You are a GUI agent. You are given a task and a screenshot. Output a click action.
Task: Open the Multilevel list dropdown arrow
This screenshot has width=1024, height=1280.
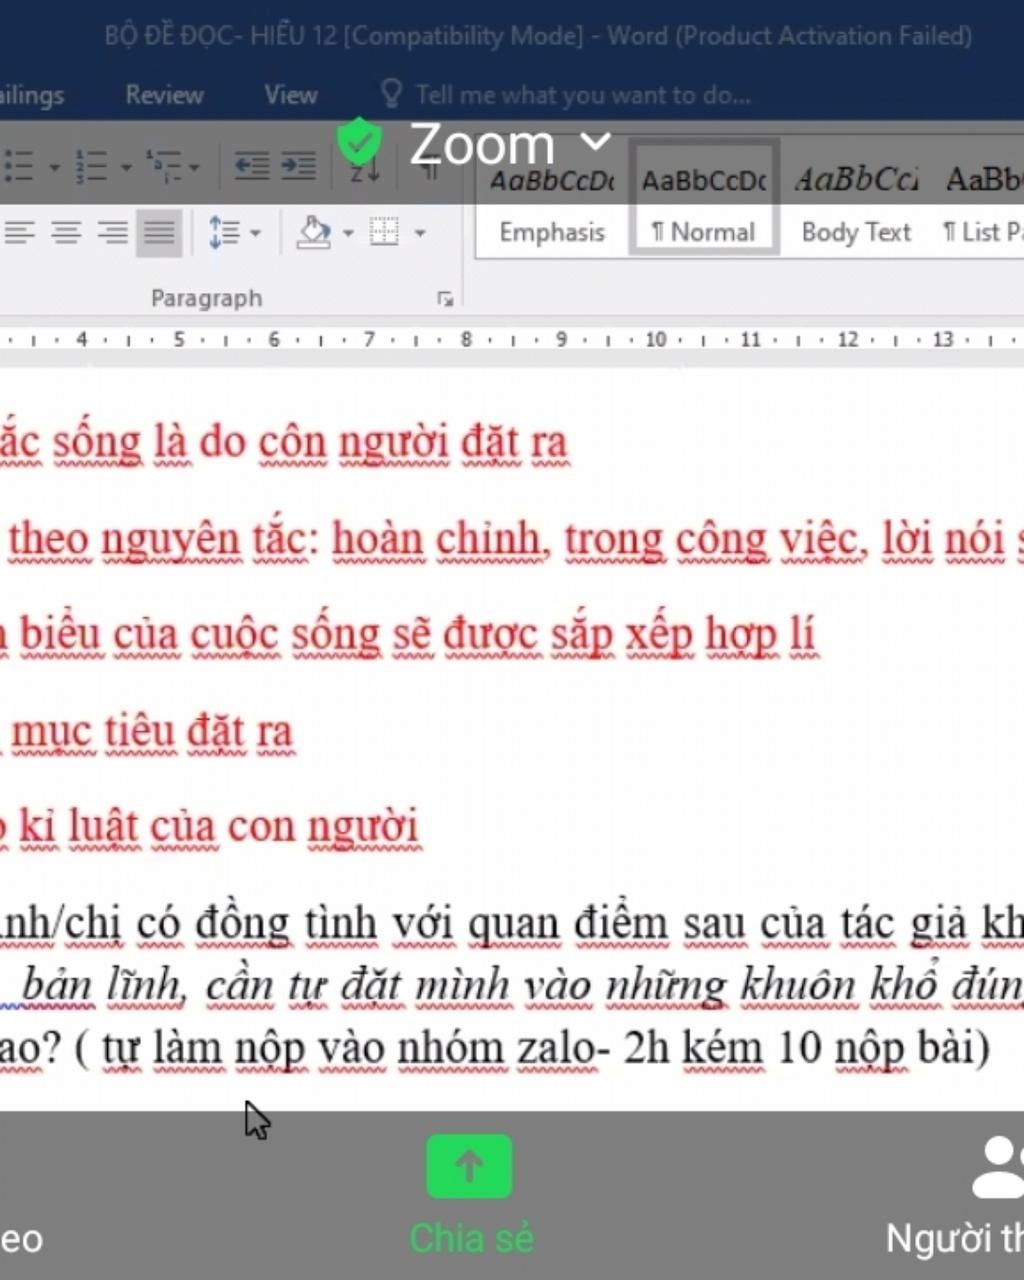(194, 167)
